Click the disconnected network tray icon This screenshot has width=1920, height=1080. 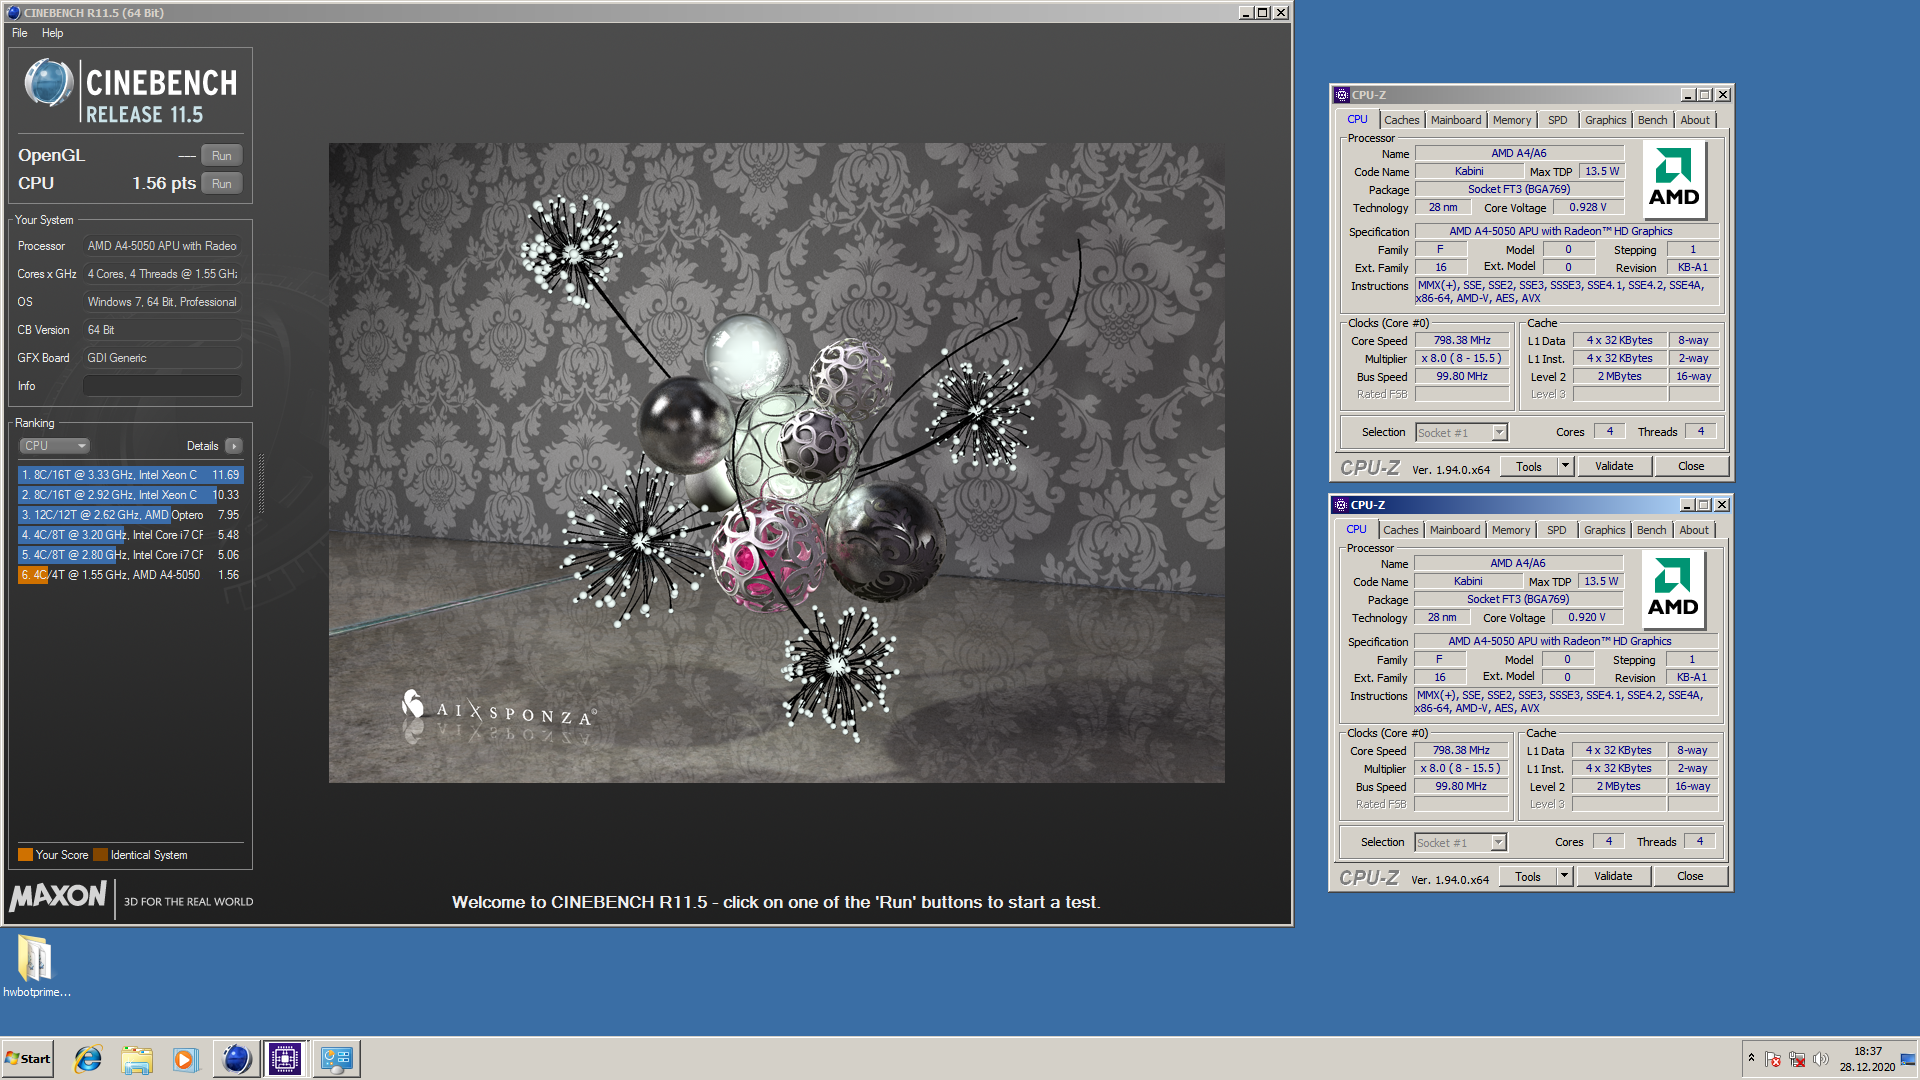coord(1797,1059)
